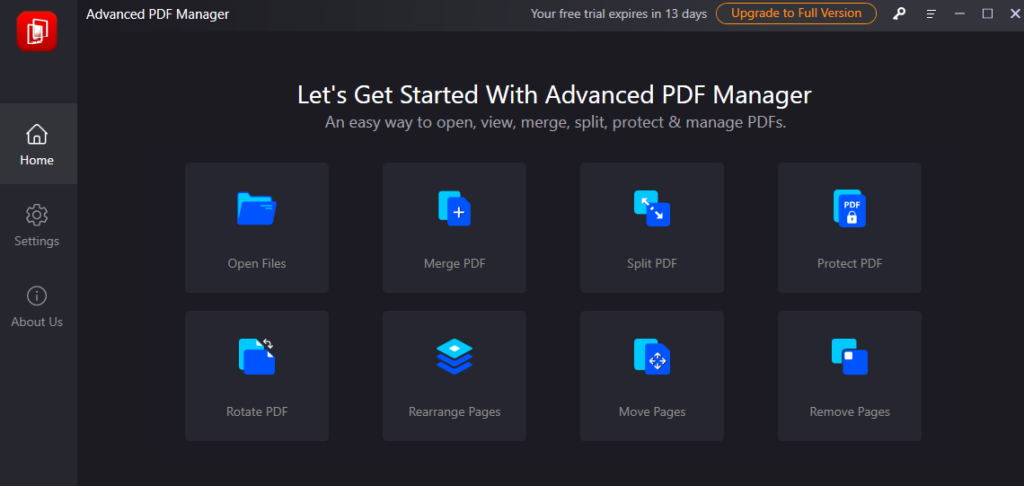Click the Move Pages label
Viewport: 1024px width, 486px height.
click(652, 412)
